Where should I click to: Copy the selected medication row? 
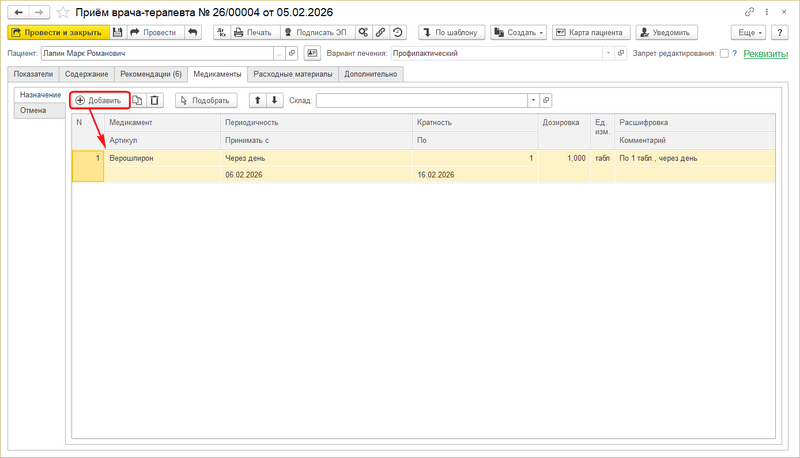pos(137,100)
